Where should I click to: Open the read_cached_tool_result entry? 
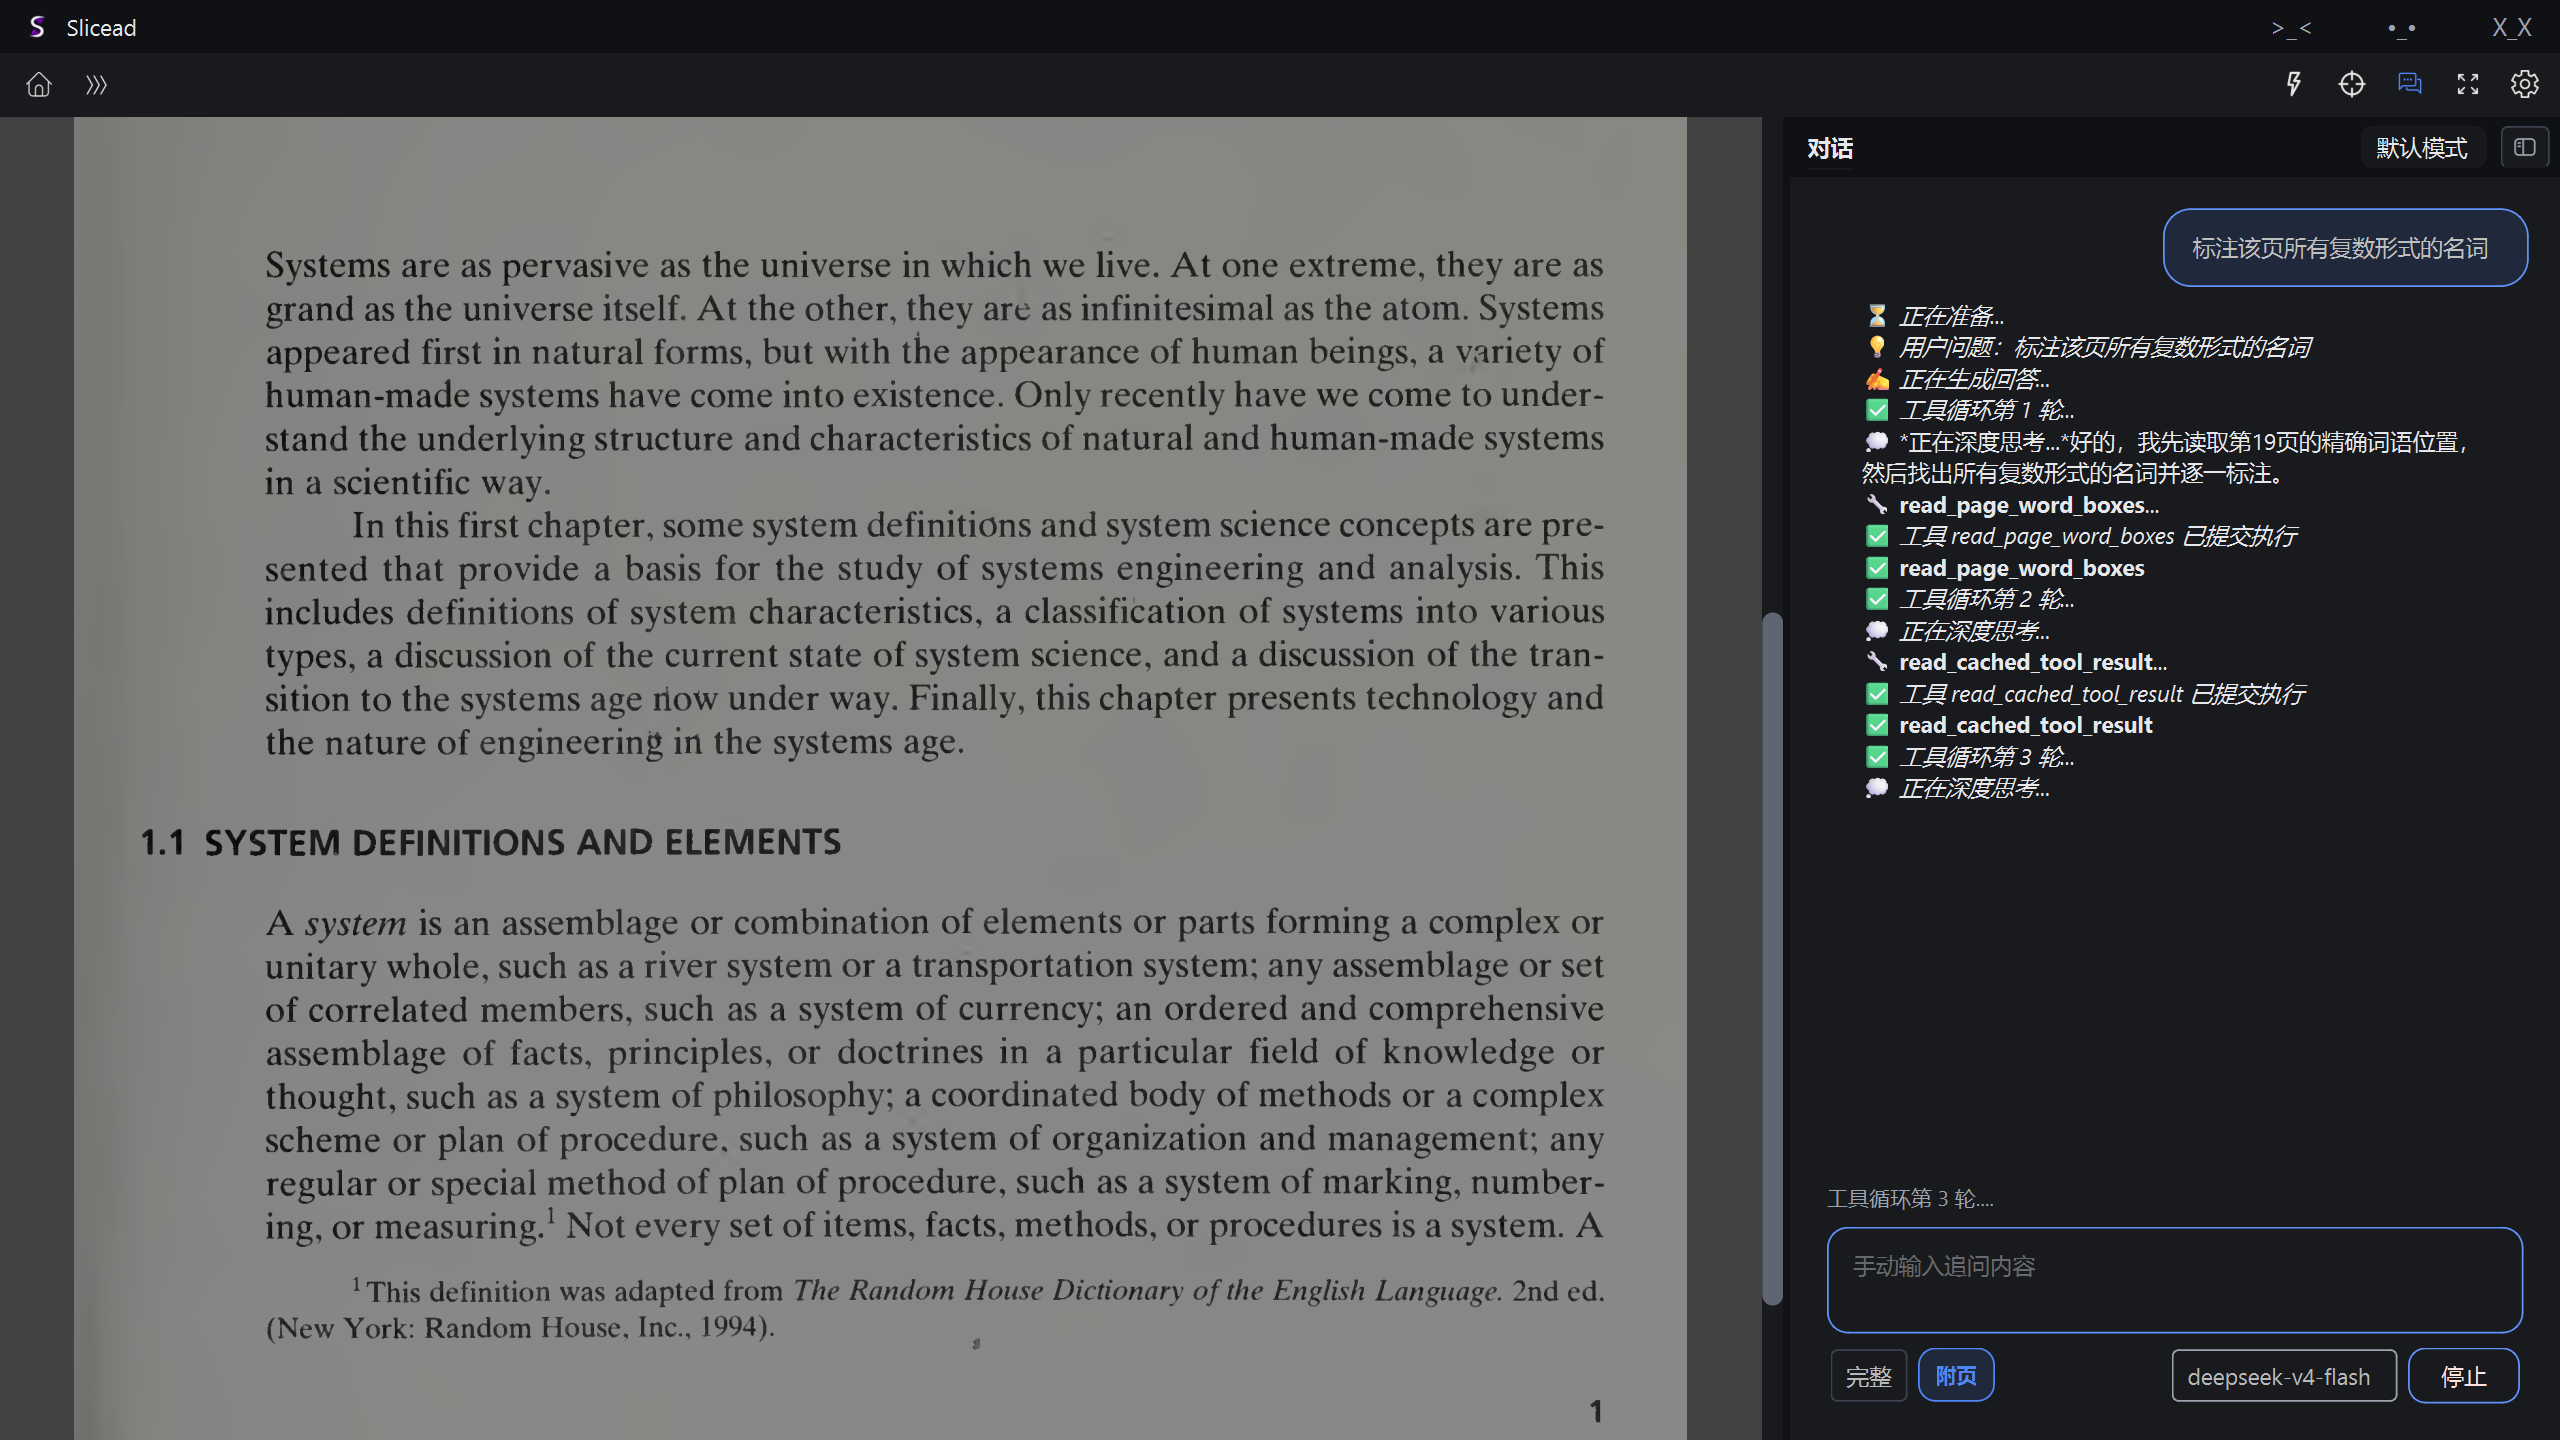2024,725
